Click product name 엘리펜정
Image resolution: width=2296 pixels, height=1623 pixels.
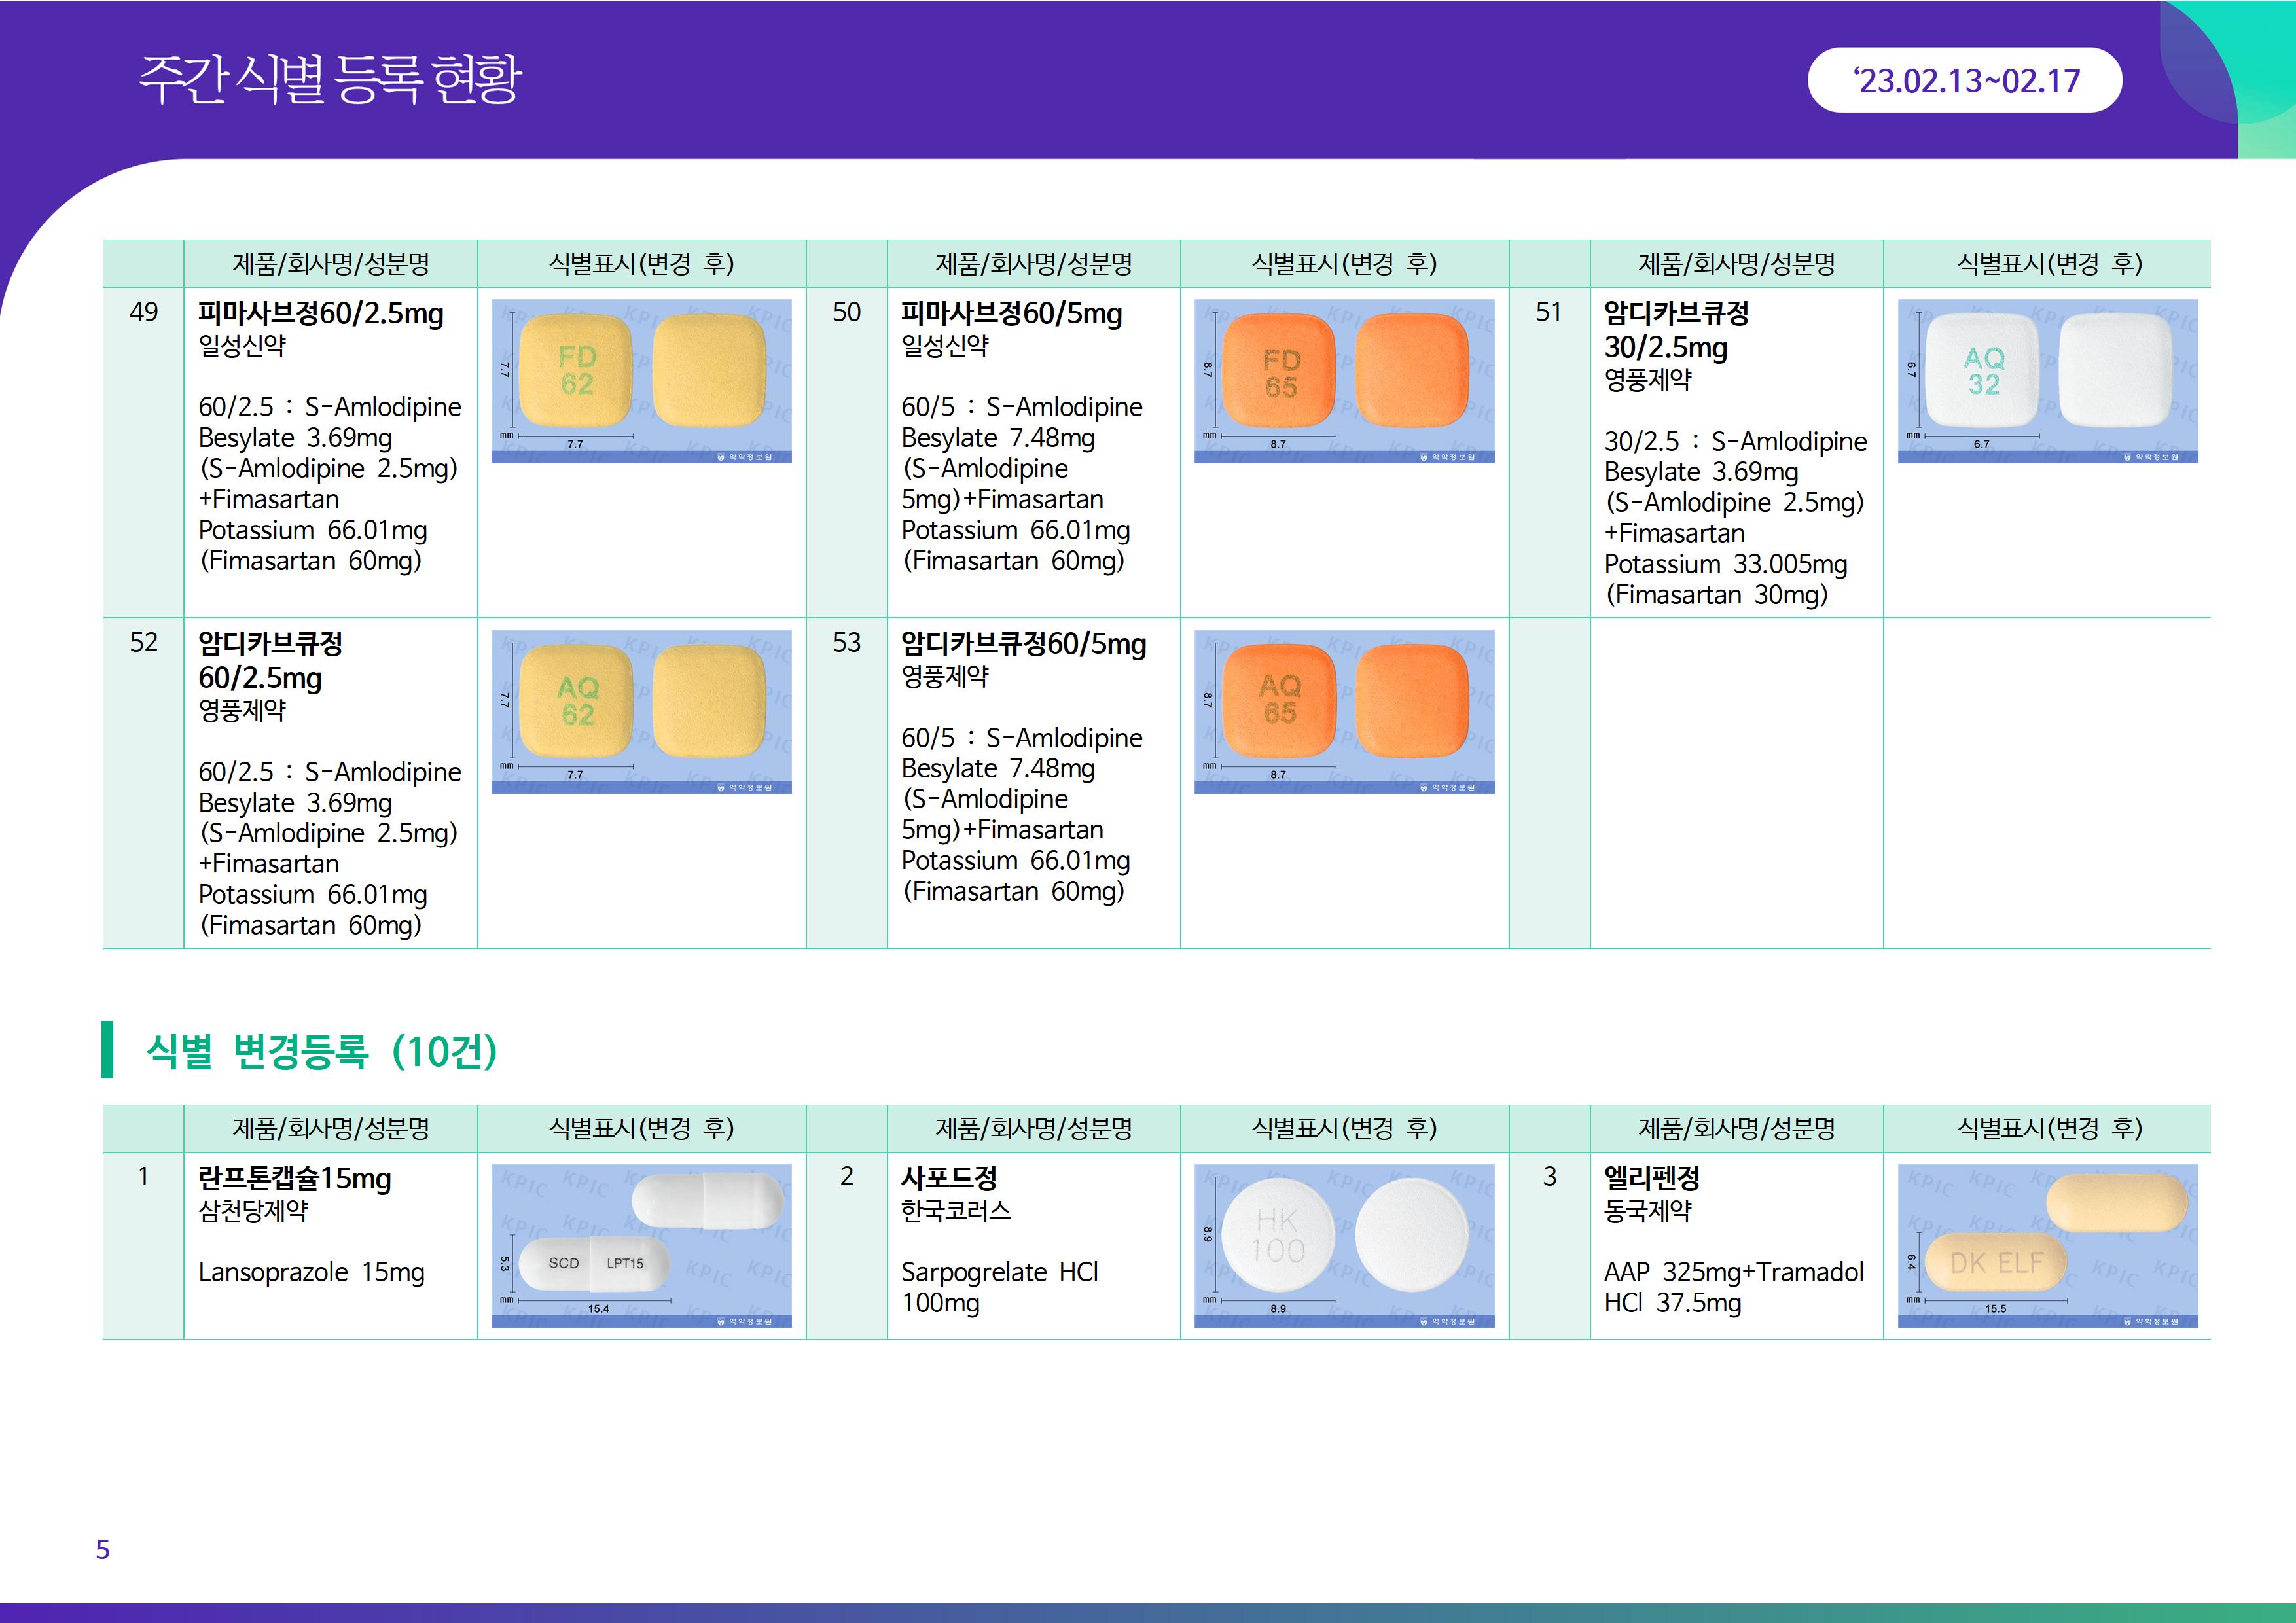pos(1651,1178)
